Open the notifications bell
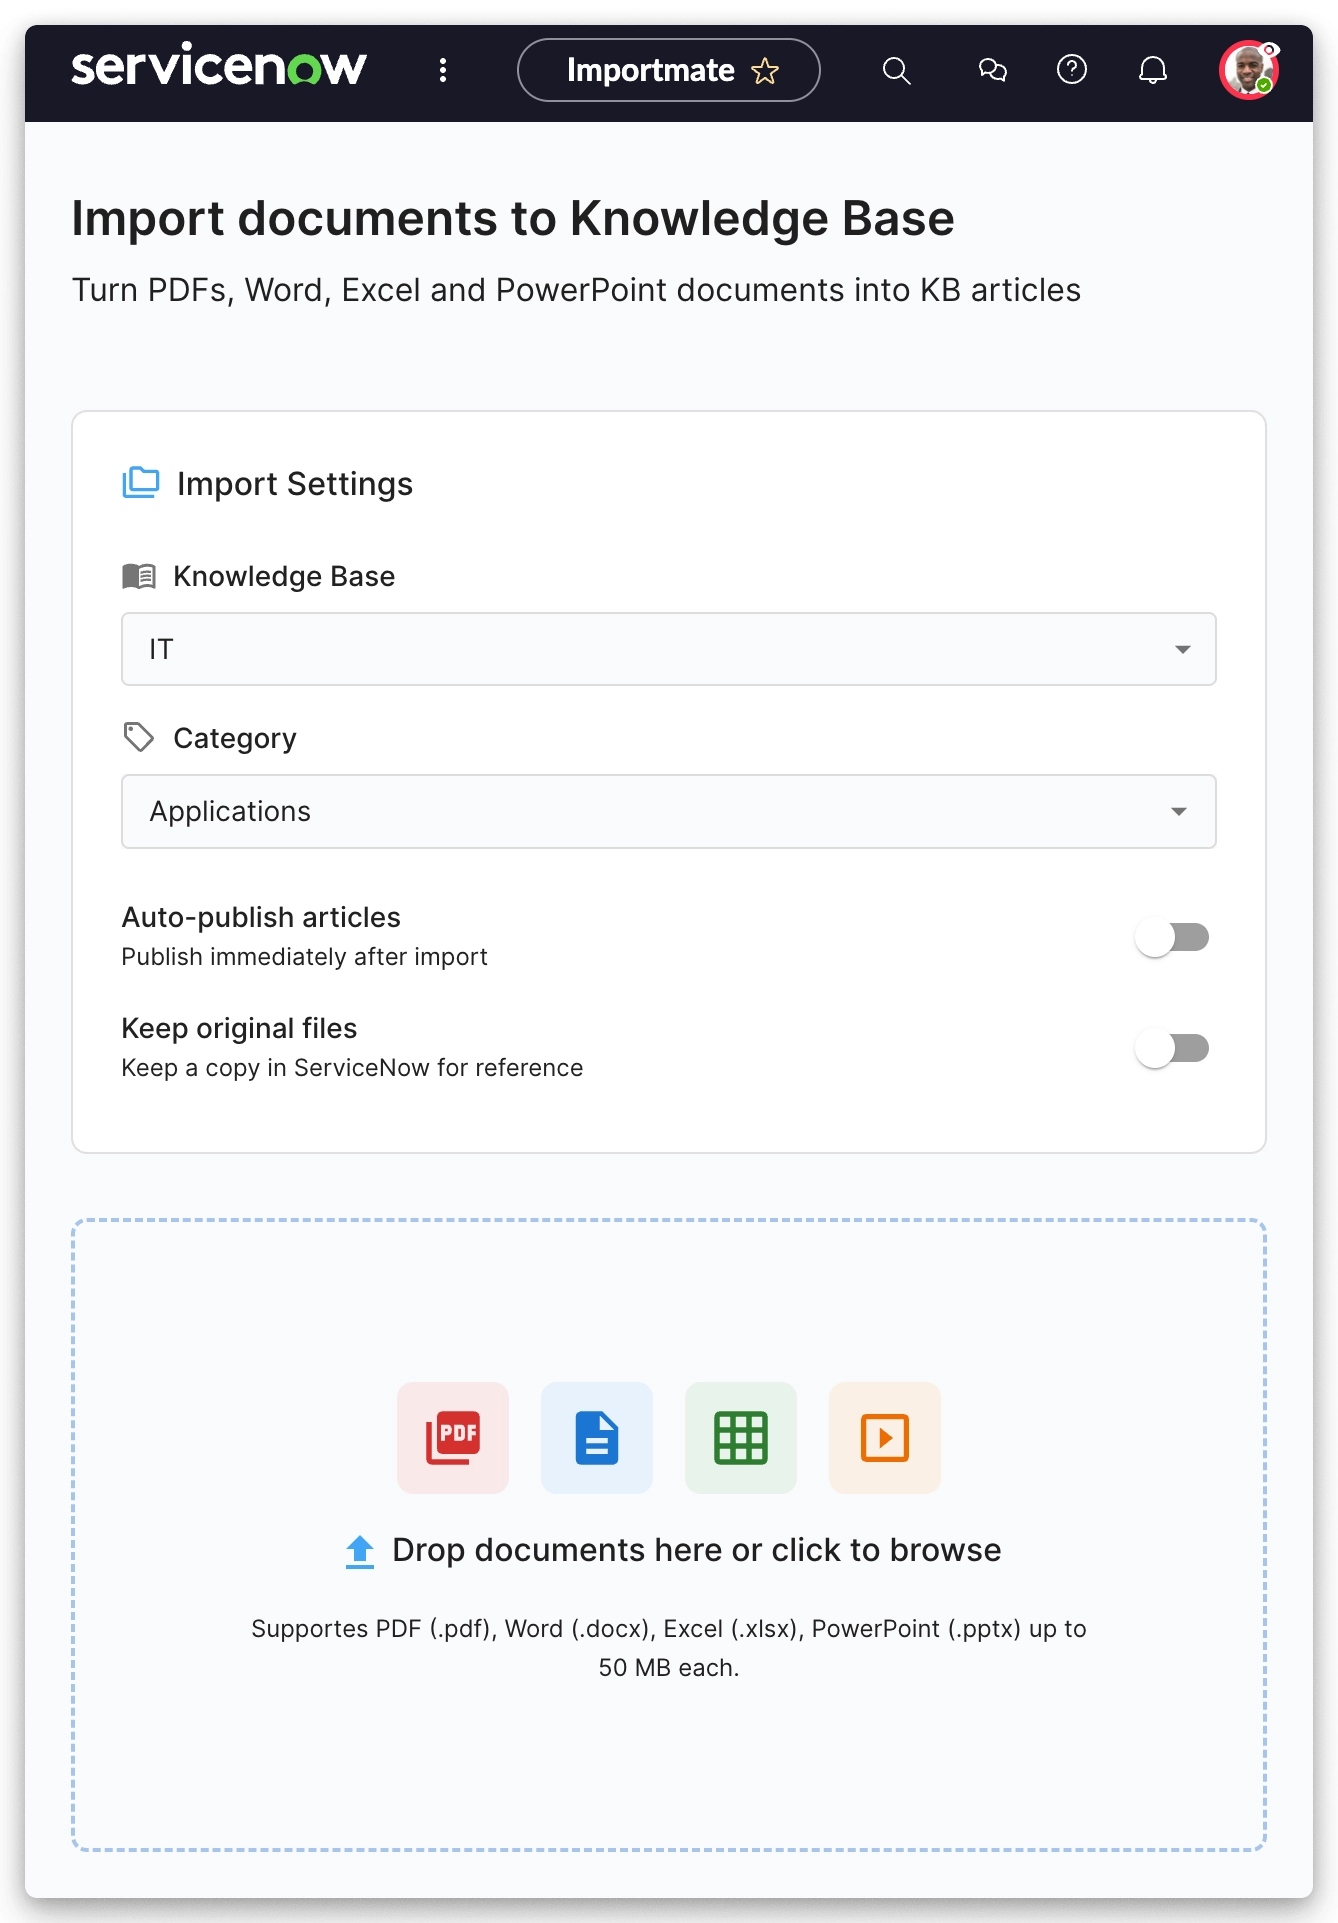1338x1923 pixels. click(1153, 70)
